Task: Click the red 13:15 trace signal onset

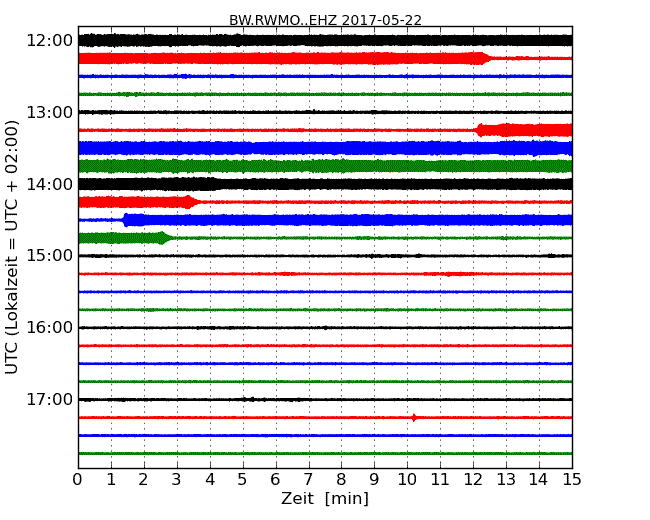Action: 480,130
